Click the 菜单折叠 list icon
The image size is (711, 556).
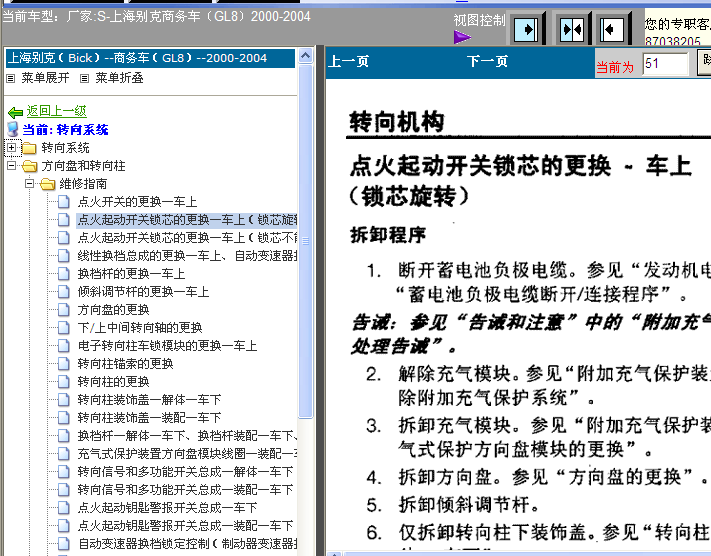[84, 78]
